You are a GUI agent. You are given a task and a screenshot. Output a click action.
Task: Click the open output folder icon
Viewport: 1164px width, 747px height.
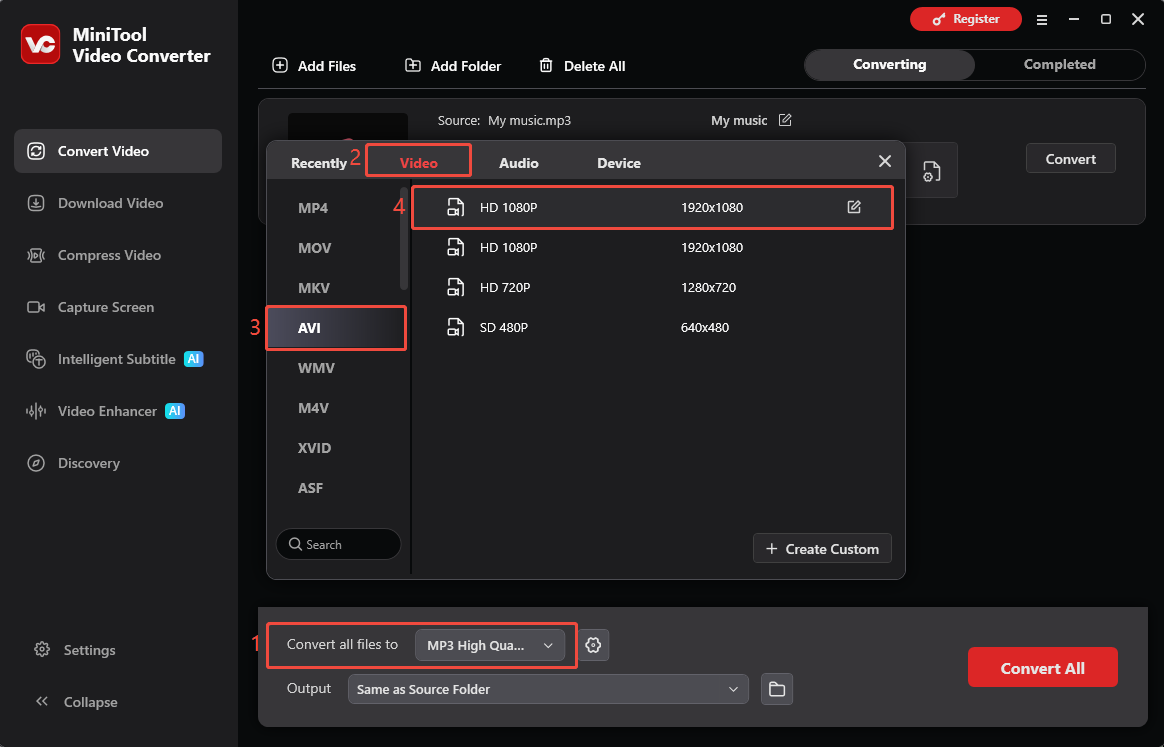tap(777, 689)
